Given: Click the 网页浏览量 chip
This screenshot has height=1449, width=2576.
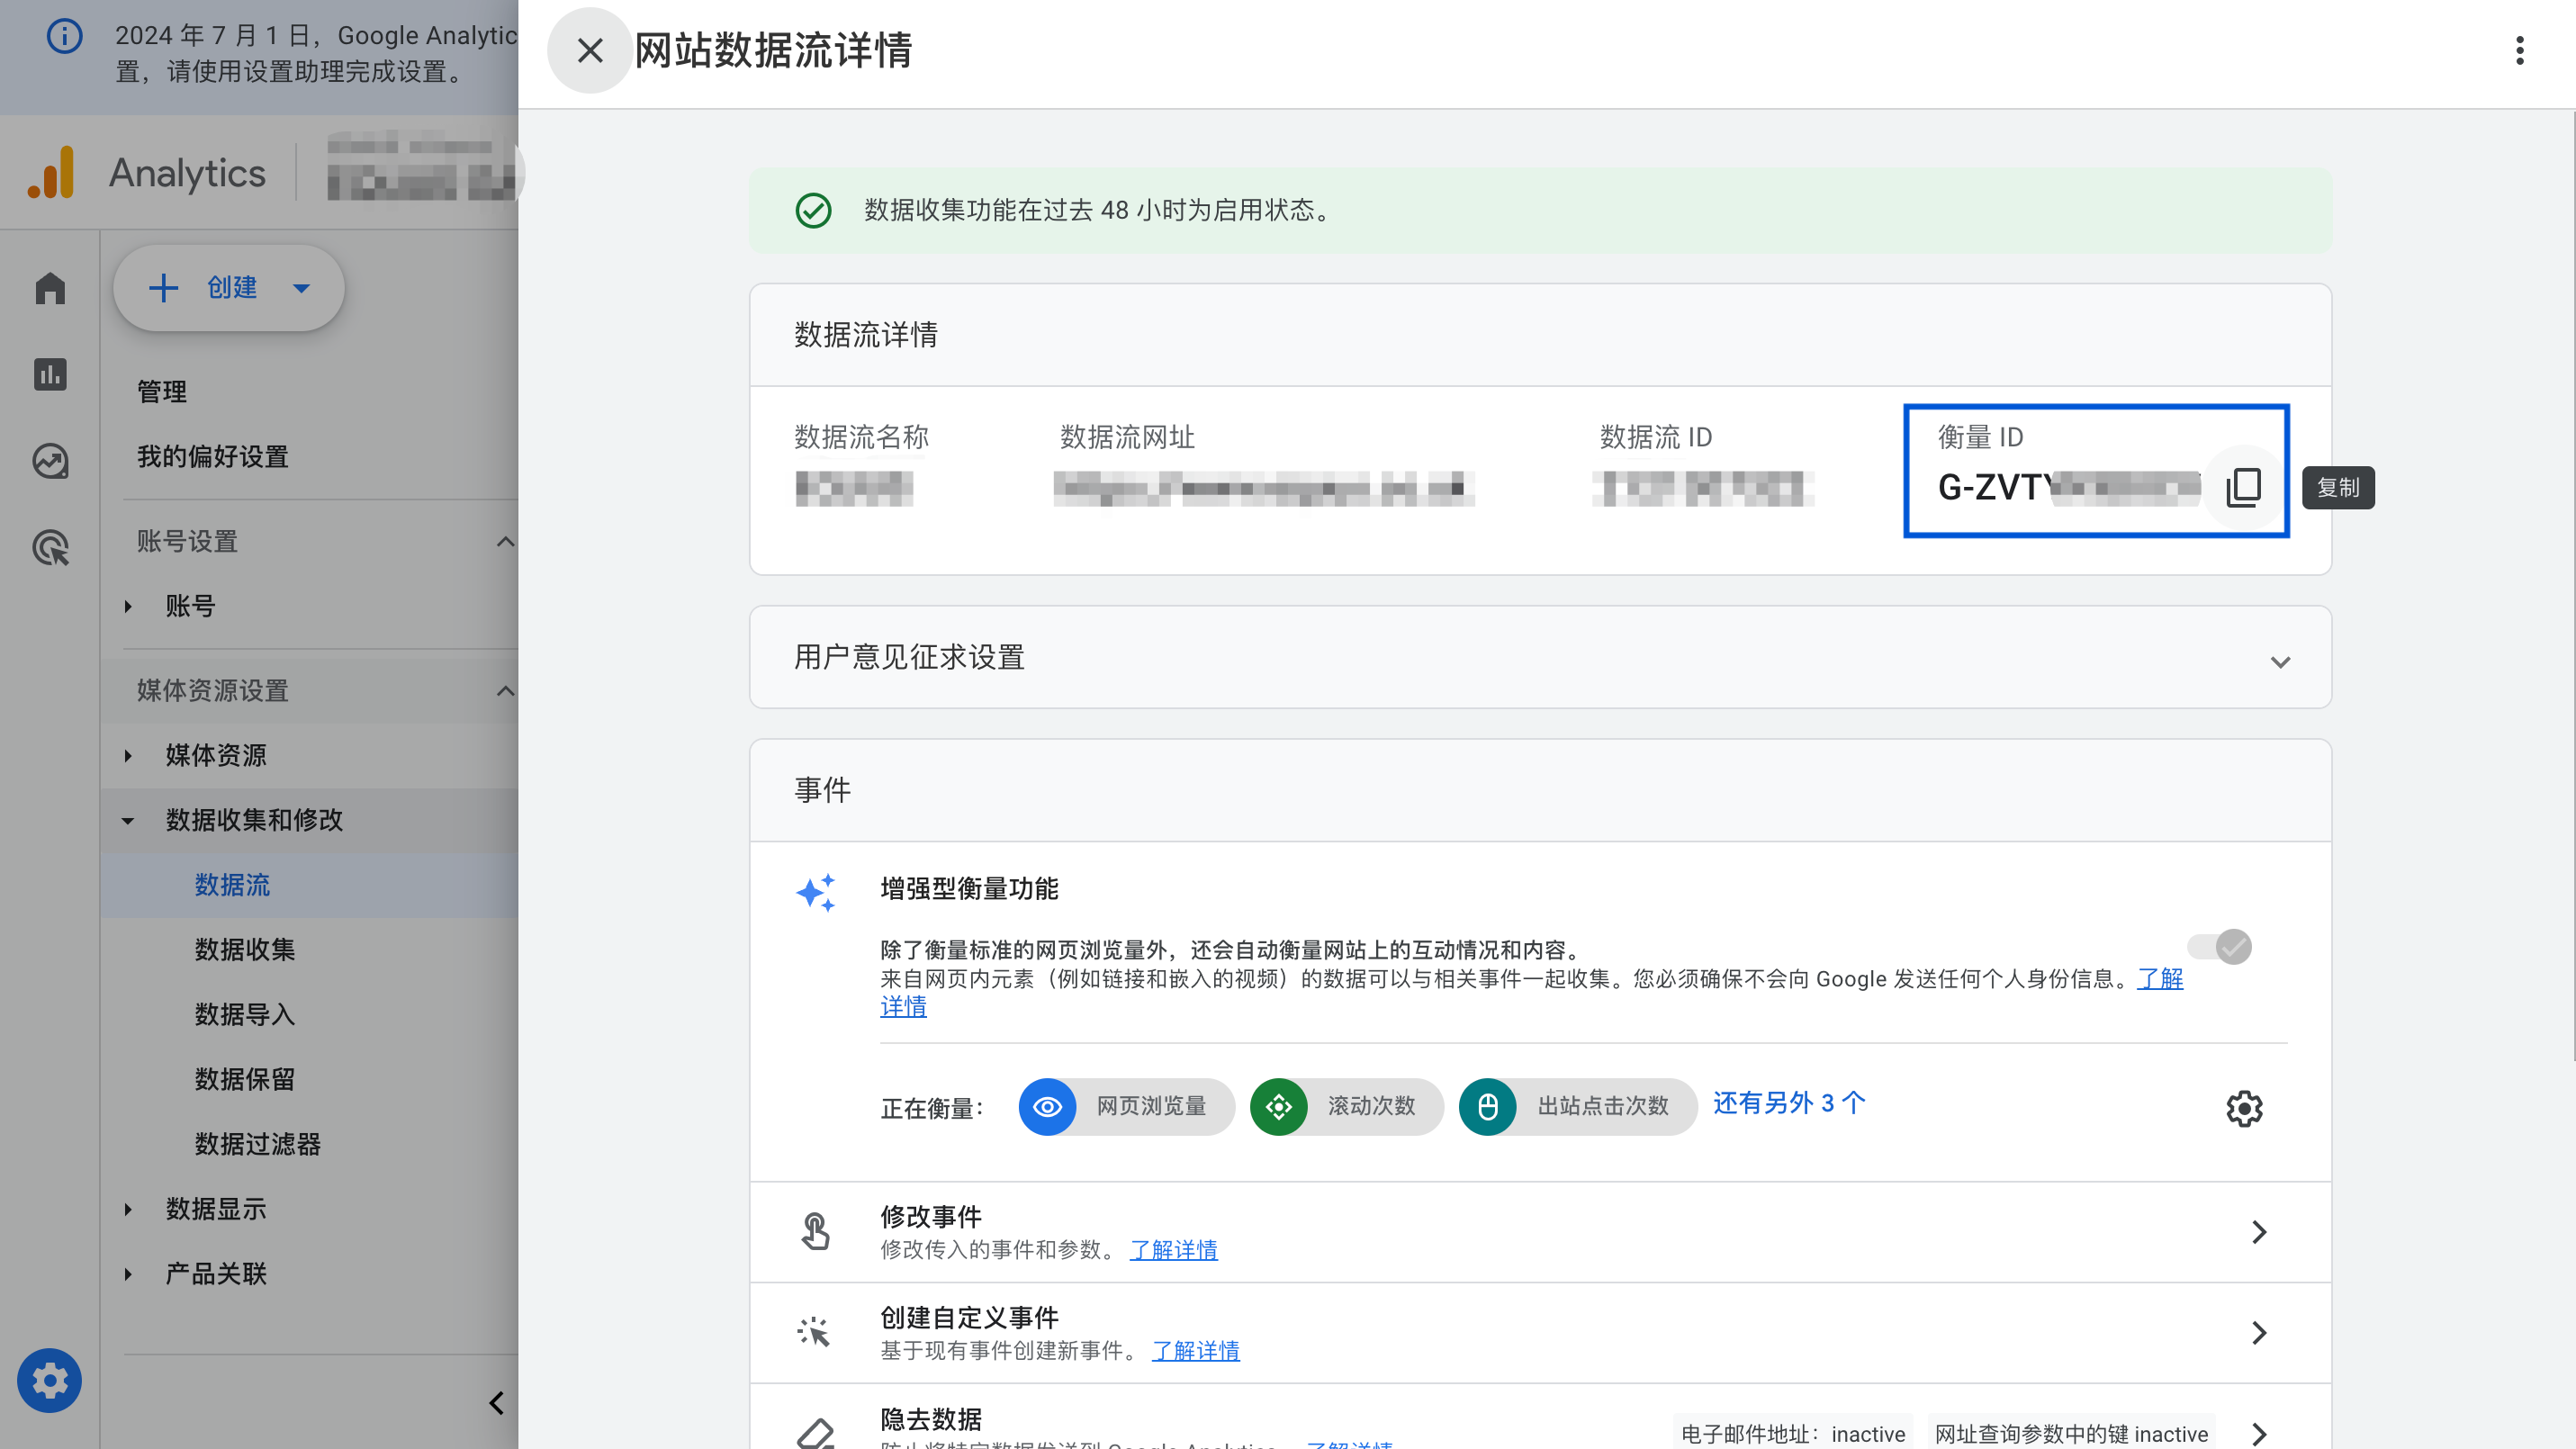Looking at the screenshot, I should (1126, 1106).
